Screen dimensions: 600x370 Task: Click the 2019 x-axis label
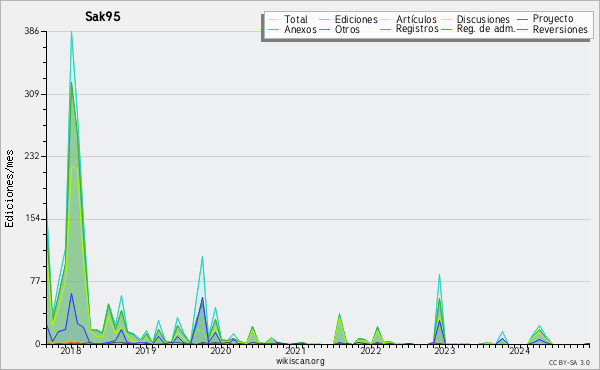[146, 350]
